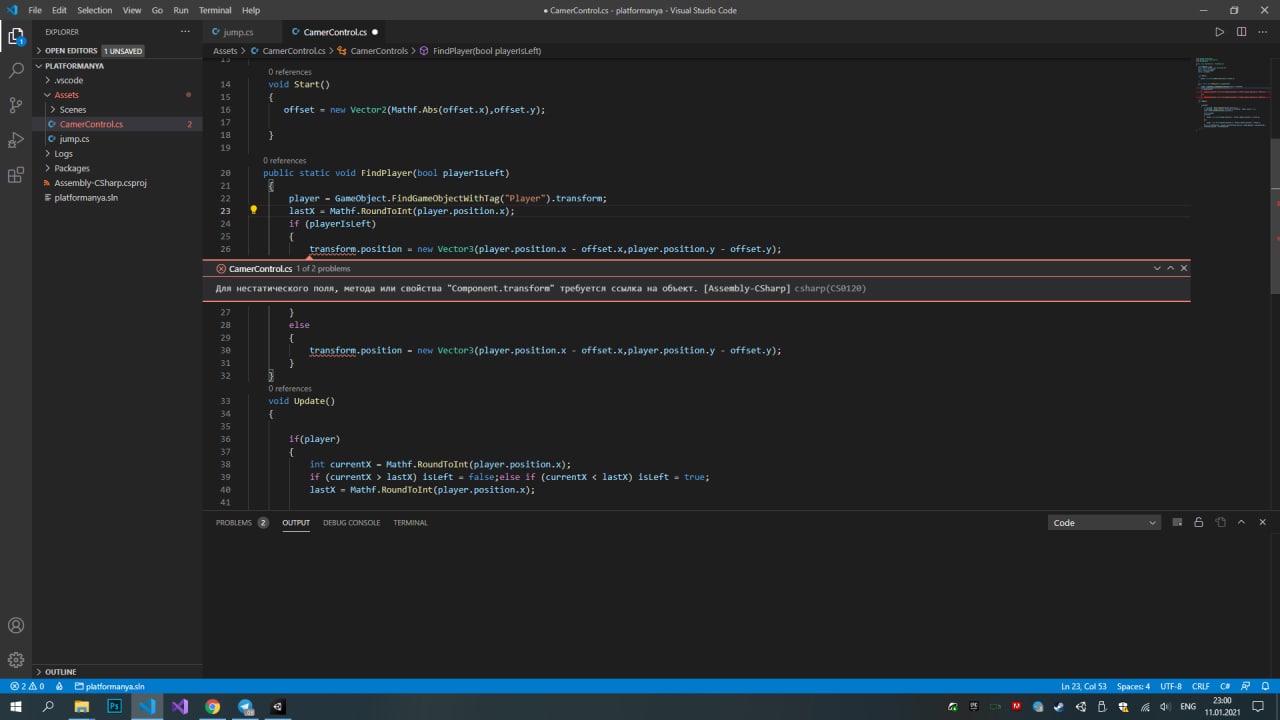Image resolution: width=1280 pixels, height=720 pixels.
Task: Click the CRLF line ending status button
Action: tap(1201, 687)
